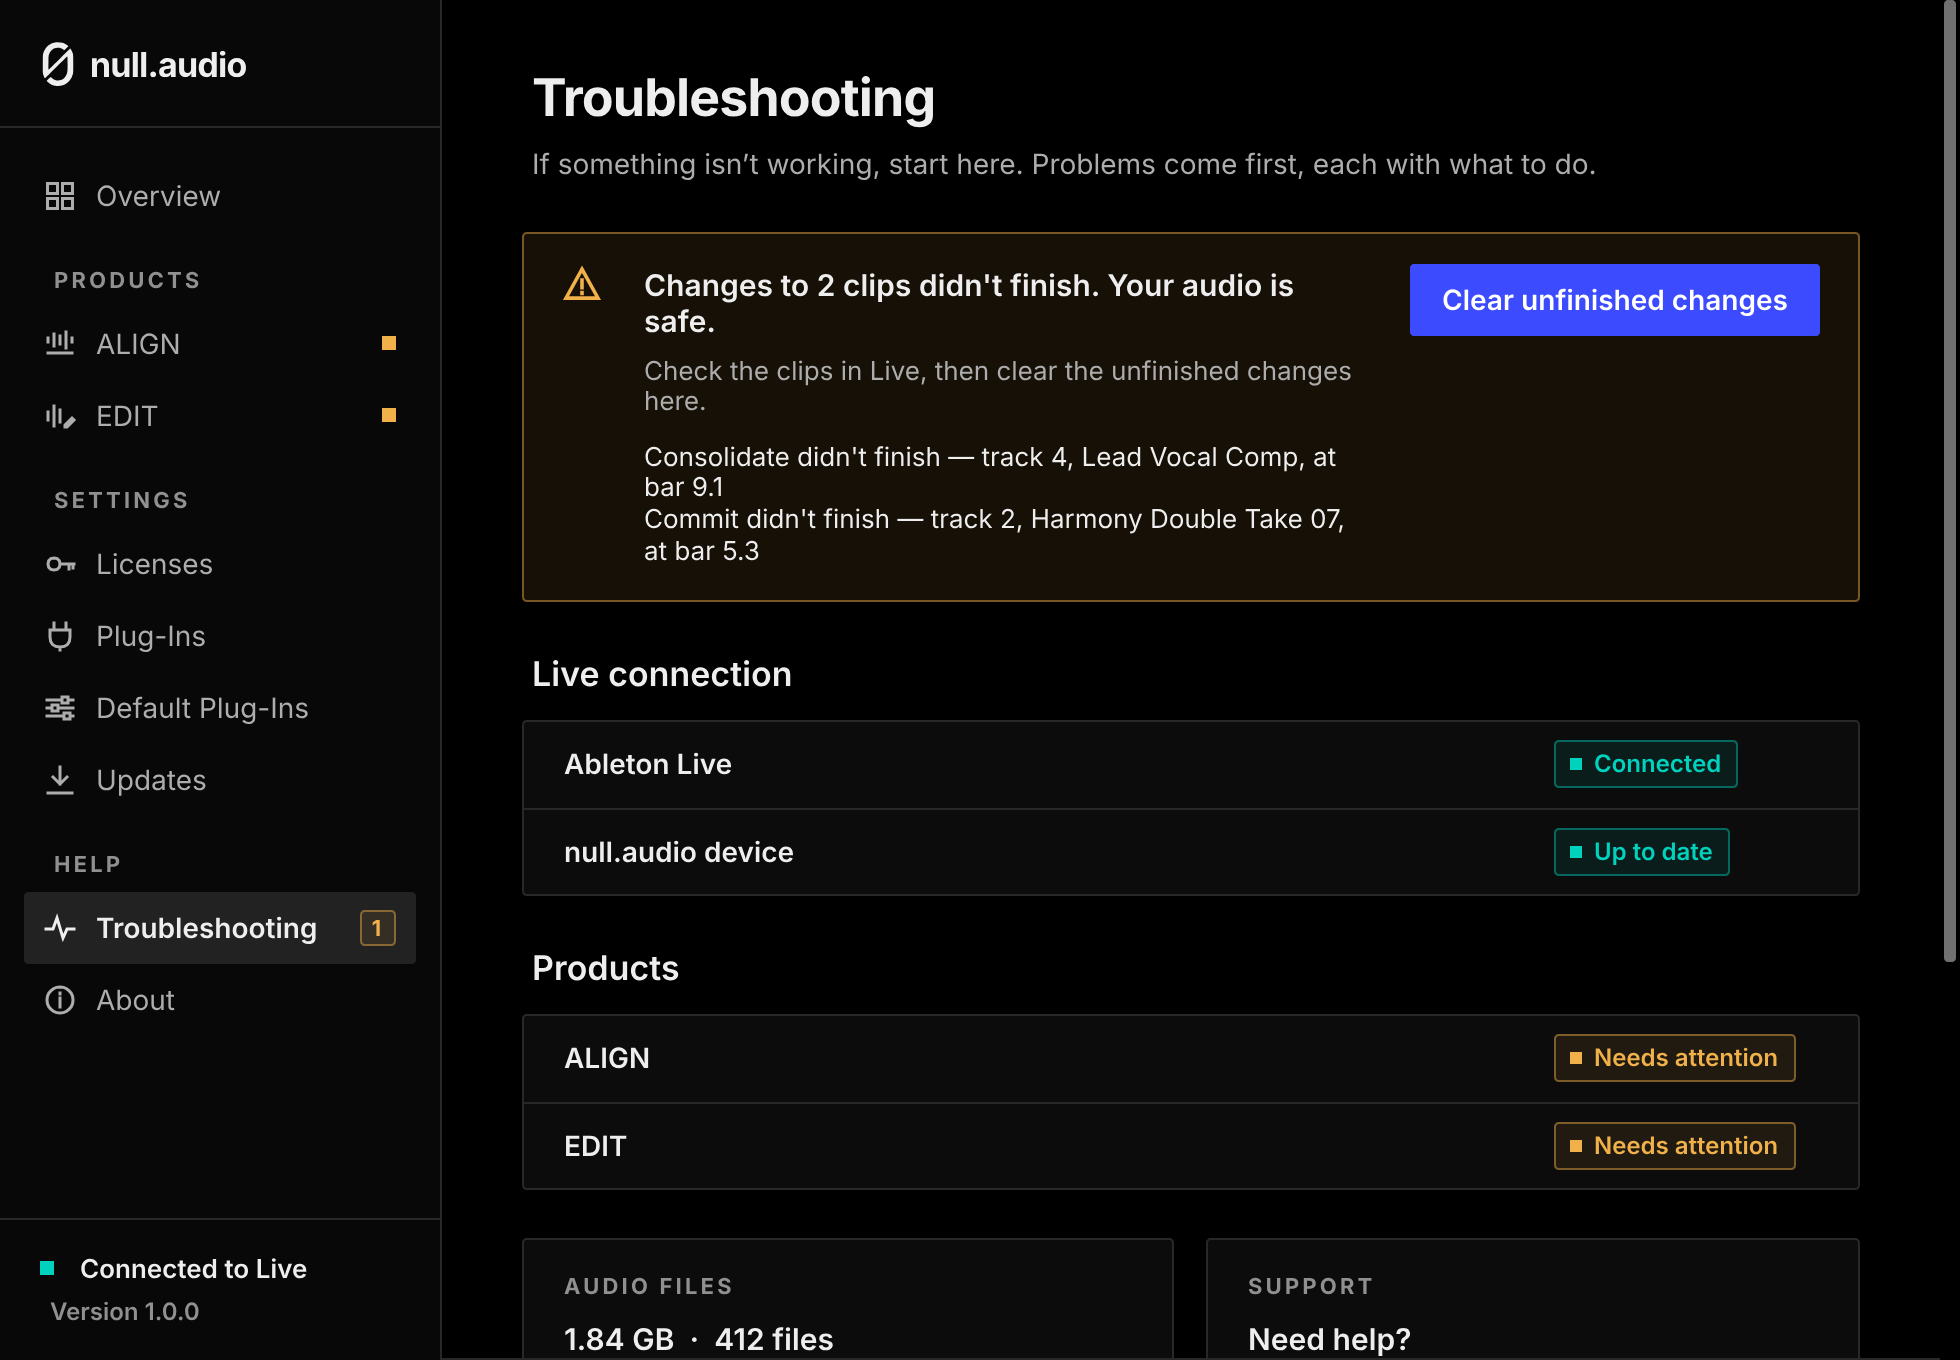The width and height of the screenshot is (1960, 1360).
Task: Click the Up to date status badge
Action: (1641, 852)
